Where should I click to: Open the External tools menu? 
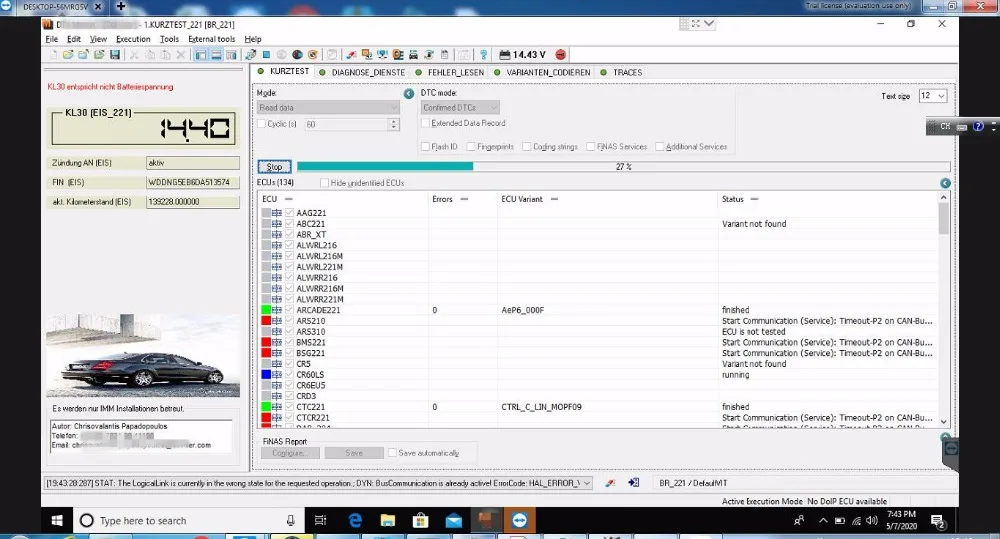coord(212,39)
